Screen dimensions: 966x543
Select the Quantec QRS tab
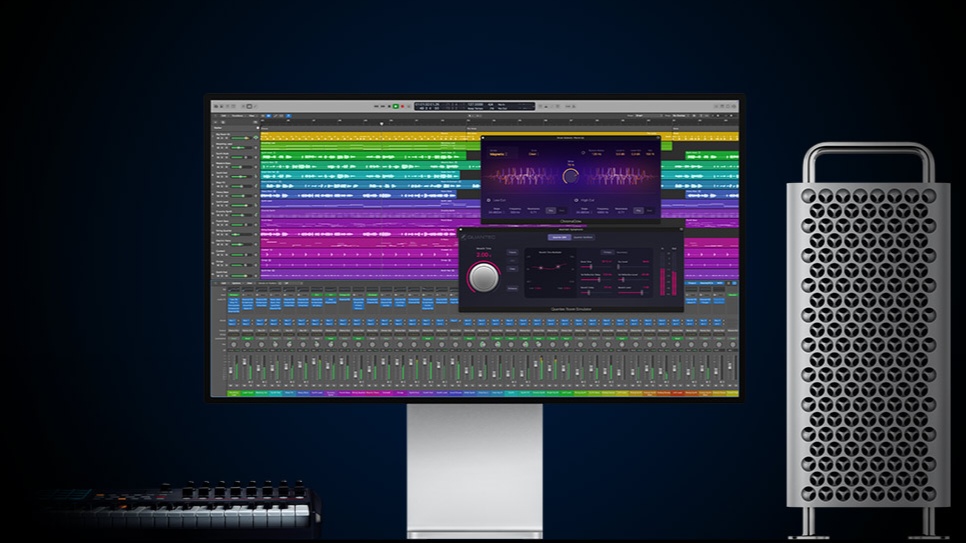[558, 237]
